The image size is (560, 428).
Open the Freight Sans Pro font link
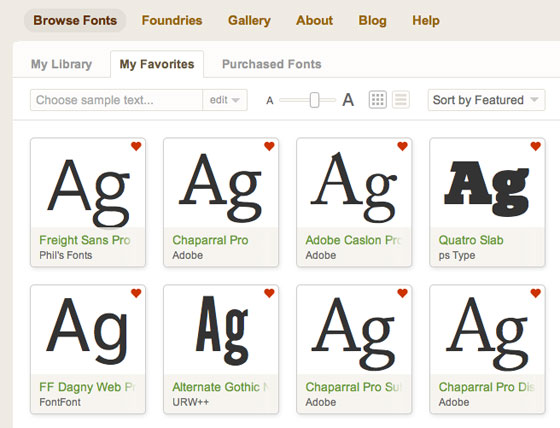tap(85, 240)
